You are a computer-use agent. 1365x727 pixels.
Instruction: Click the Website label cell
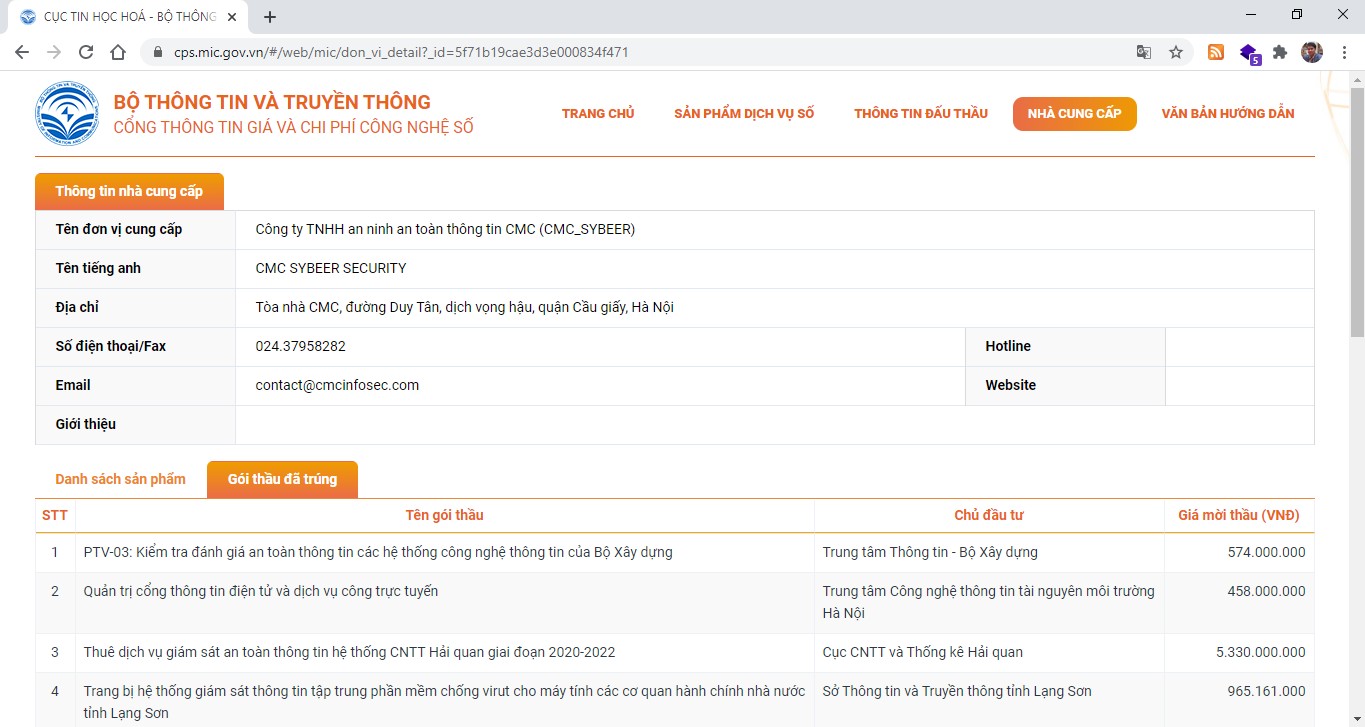pyautogui.click(x=1065, y=385)
